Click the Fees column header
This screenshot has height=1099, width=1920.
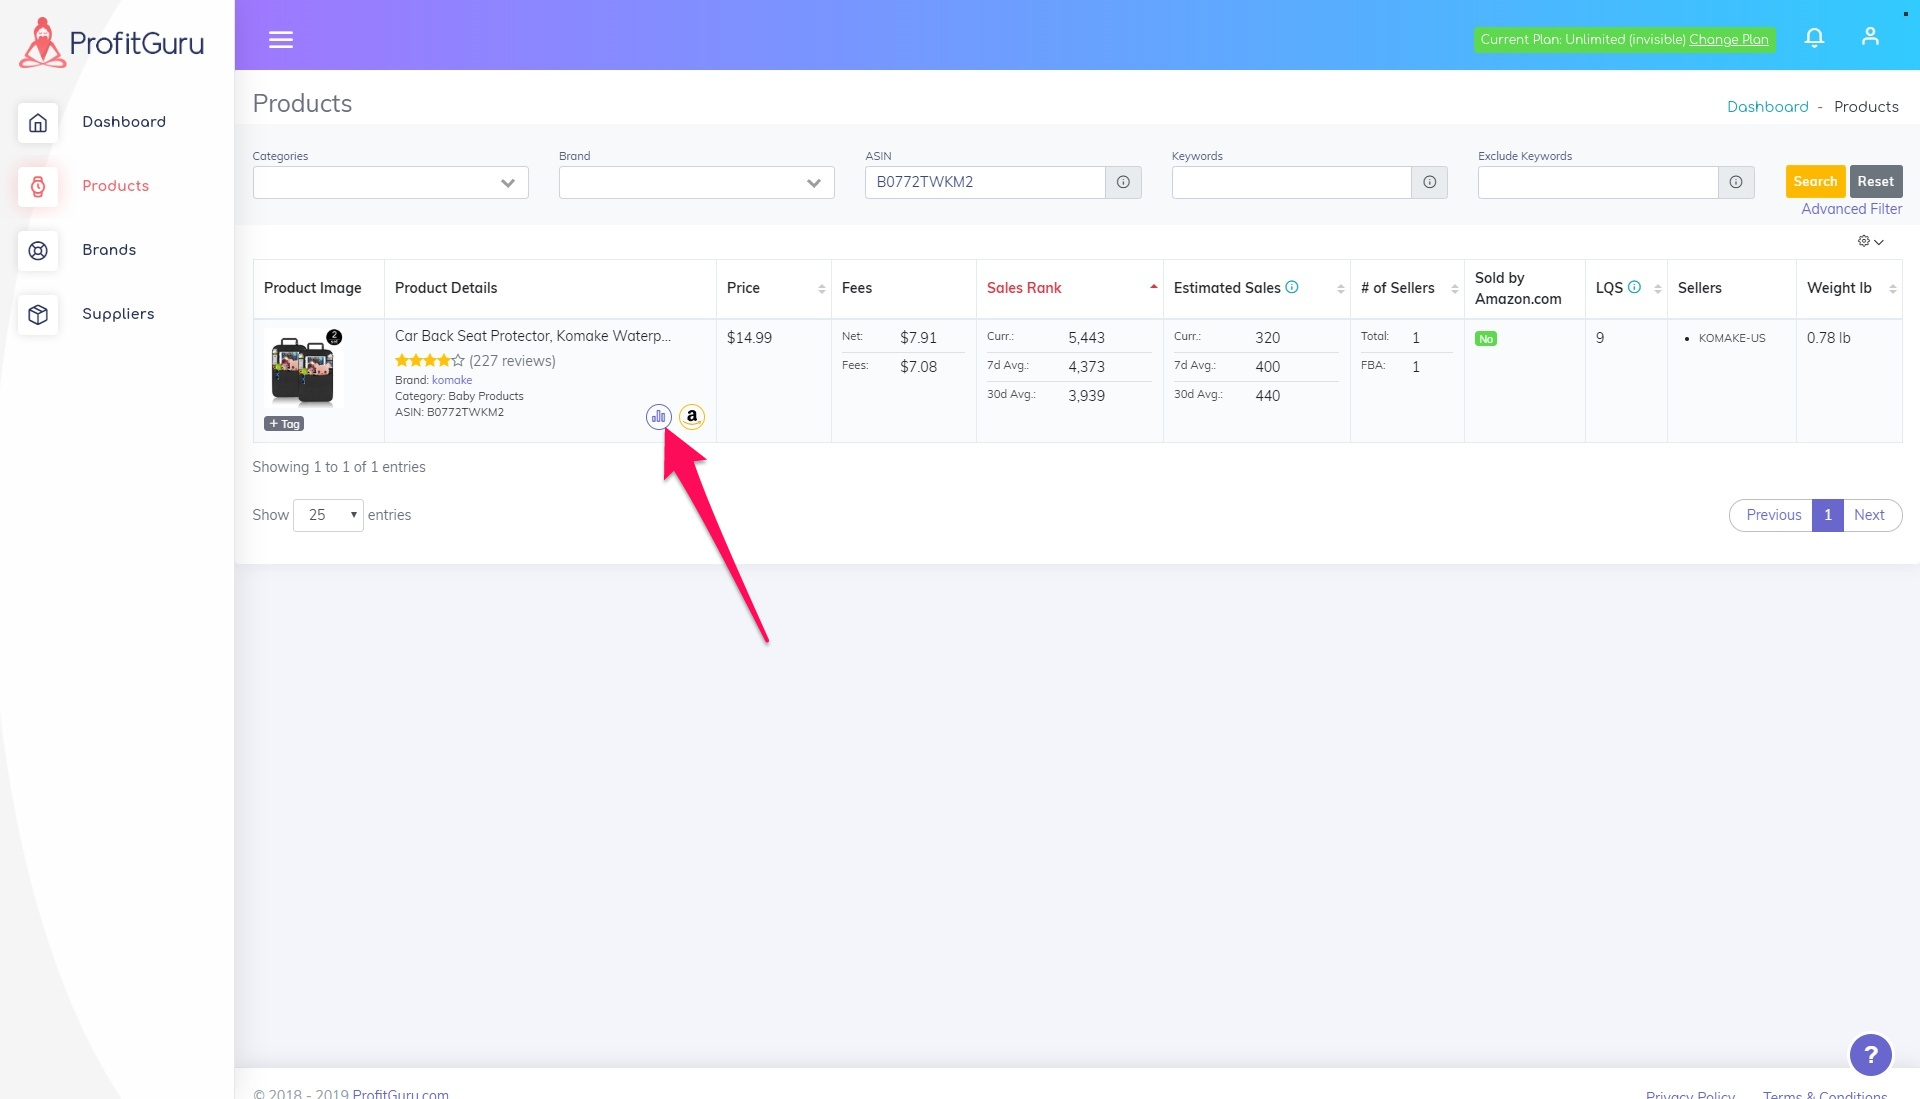[x=857, y=288]
